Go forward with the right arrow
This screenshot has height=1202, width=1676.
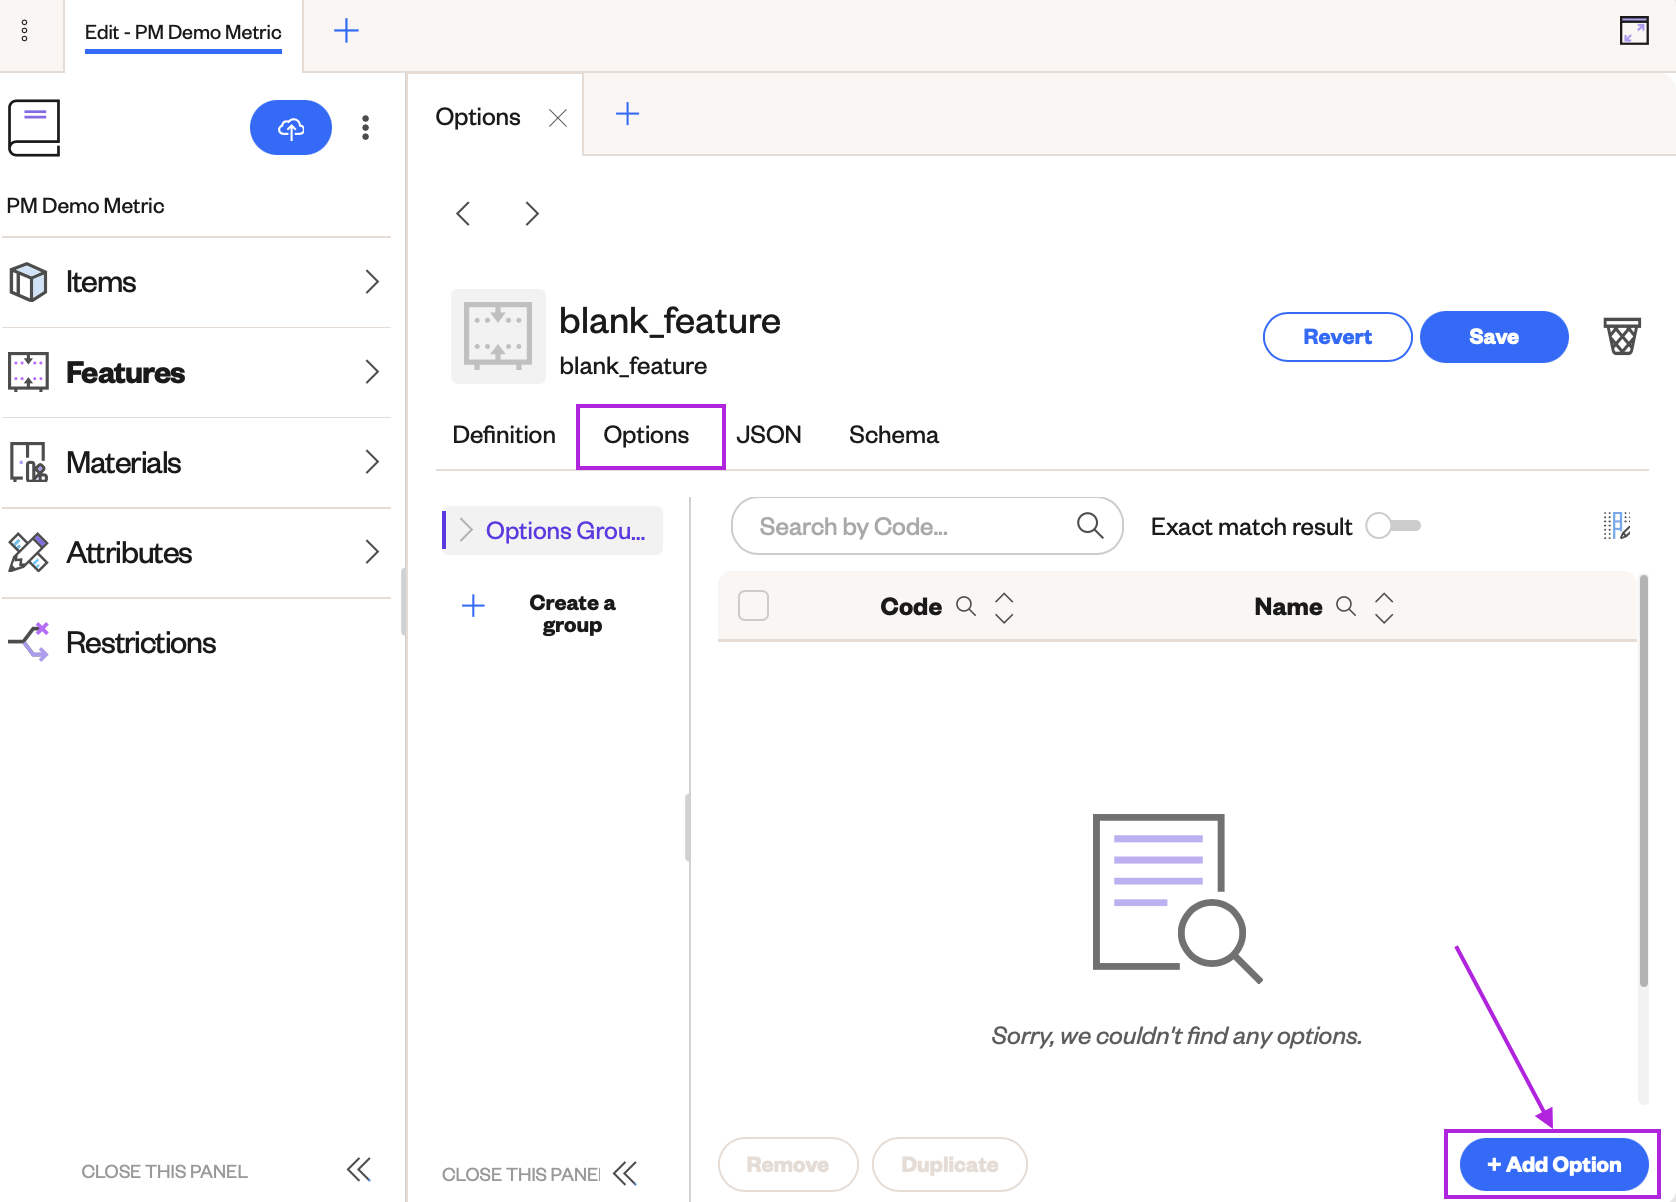(532, 213)
